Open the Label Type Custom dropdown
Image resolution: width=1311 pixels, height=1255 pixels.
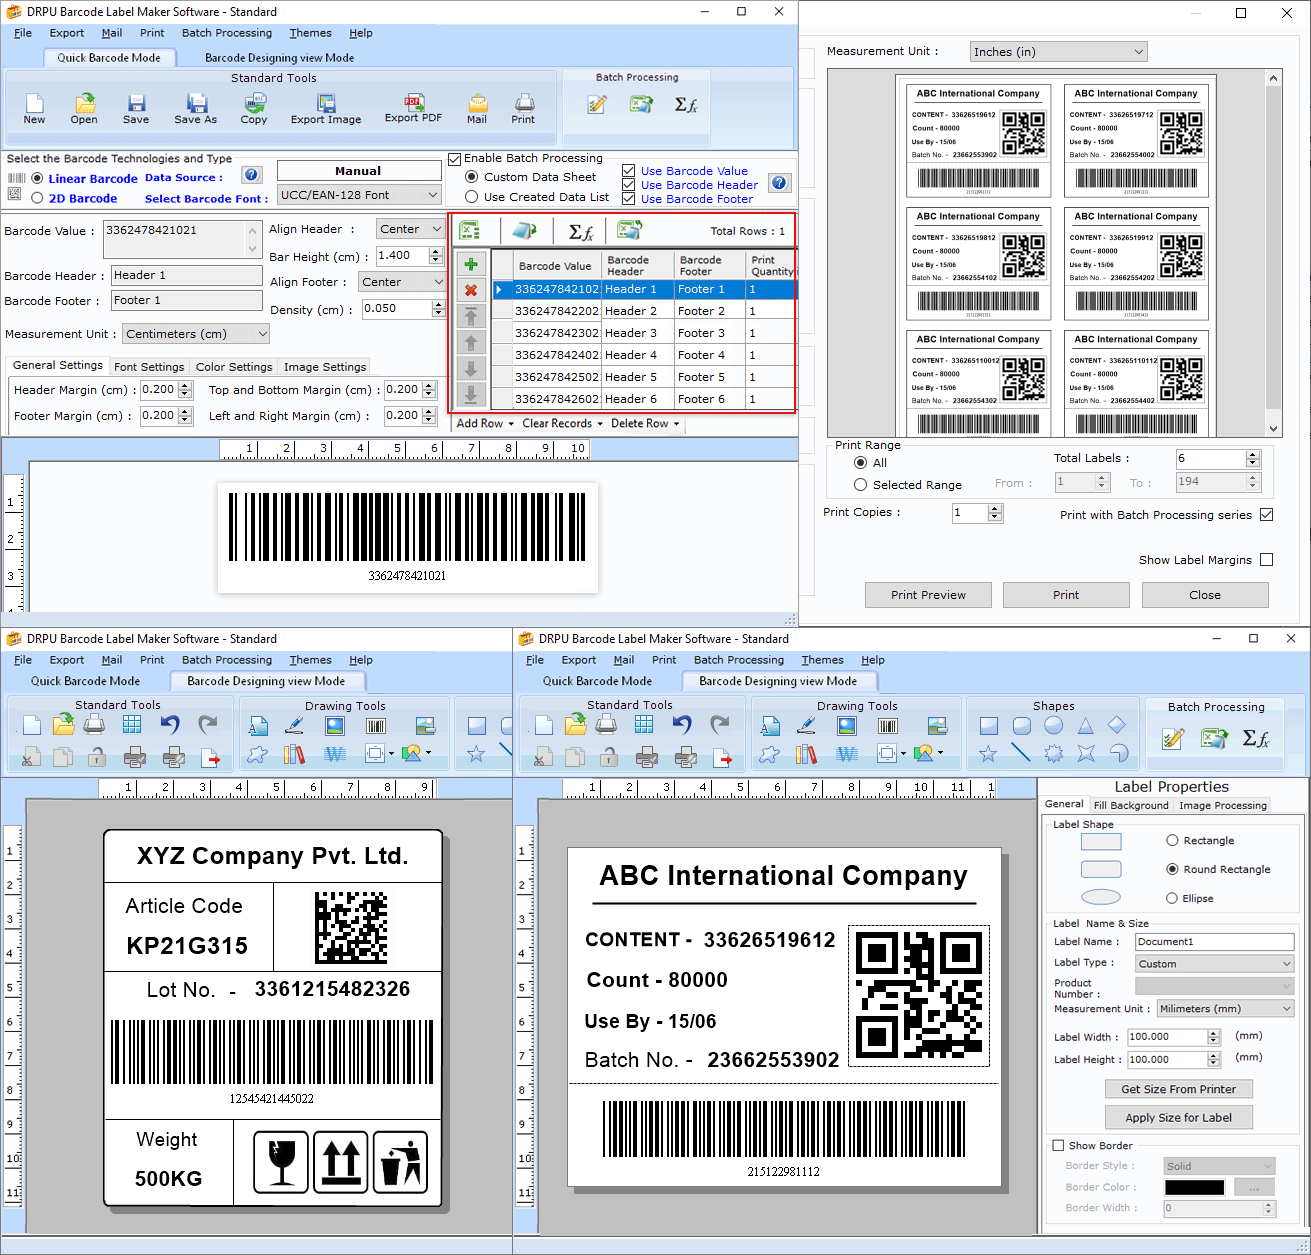1215,964
